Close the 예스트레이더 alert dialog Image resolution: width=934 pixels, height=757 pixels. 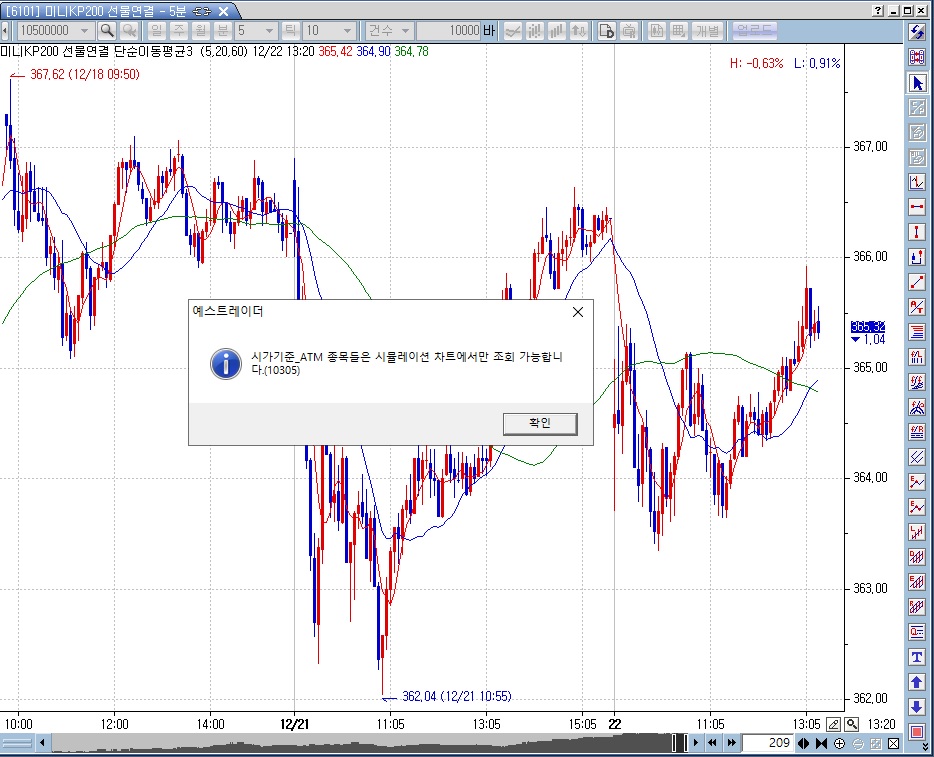tap(577, 312)
